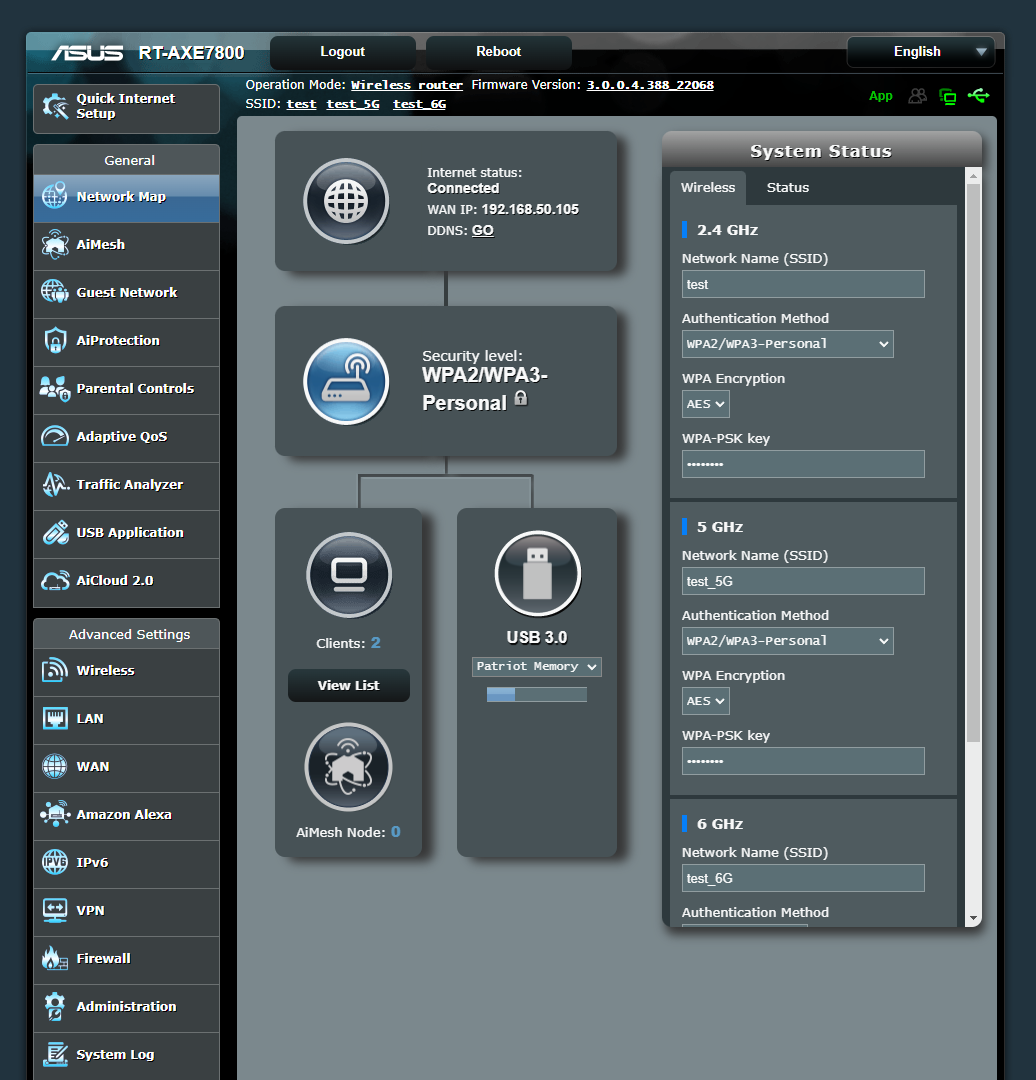Click the 6 GHz Network Name field
This screenshot has width=1036, height=1080.
[803, 878]
